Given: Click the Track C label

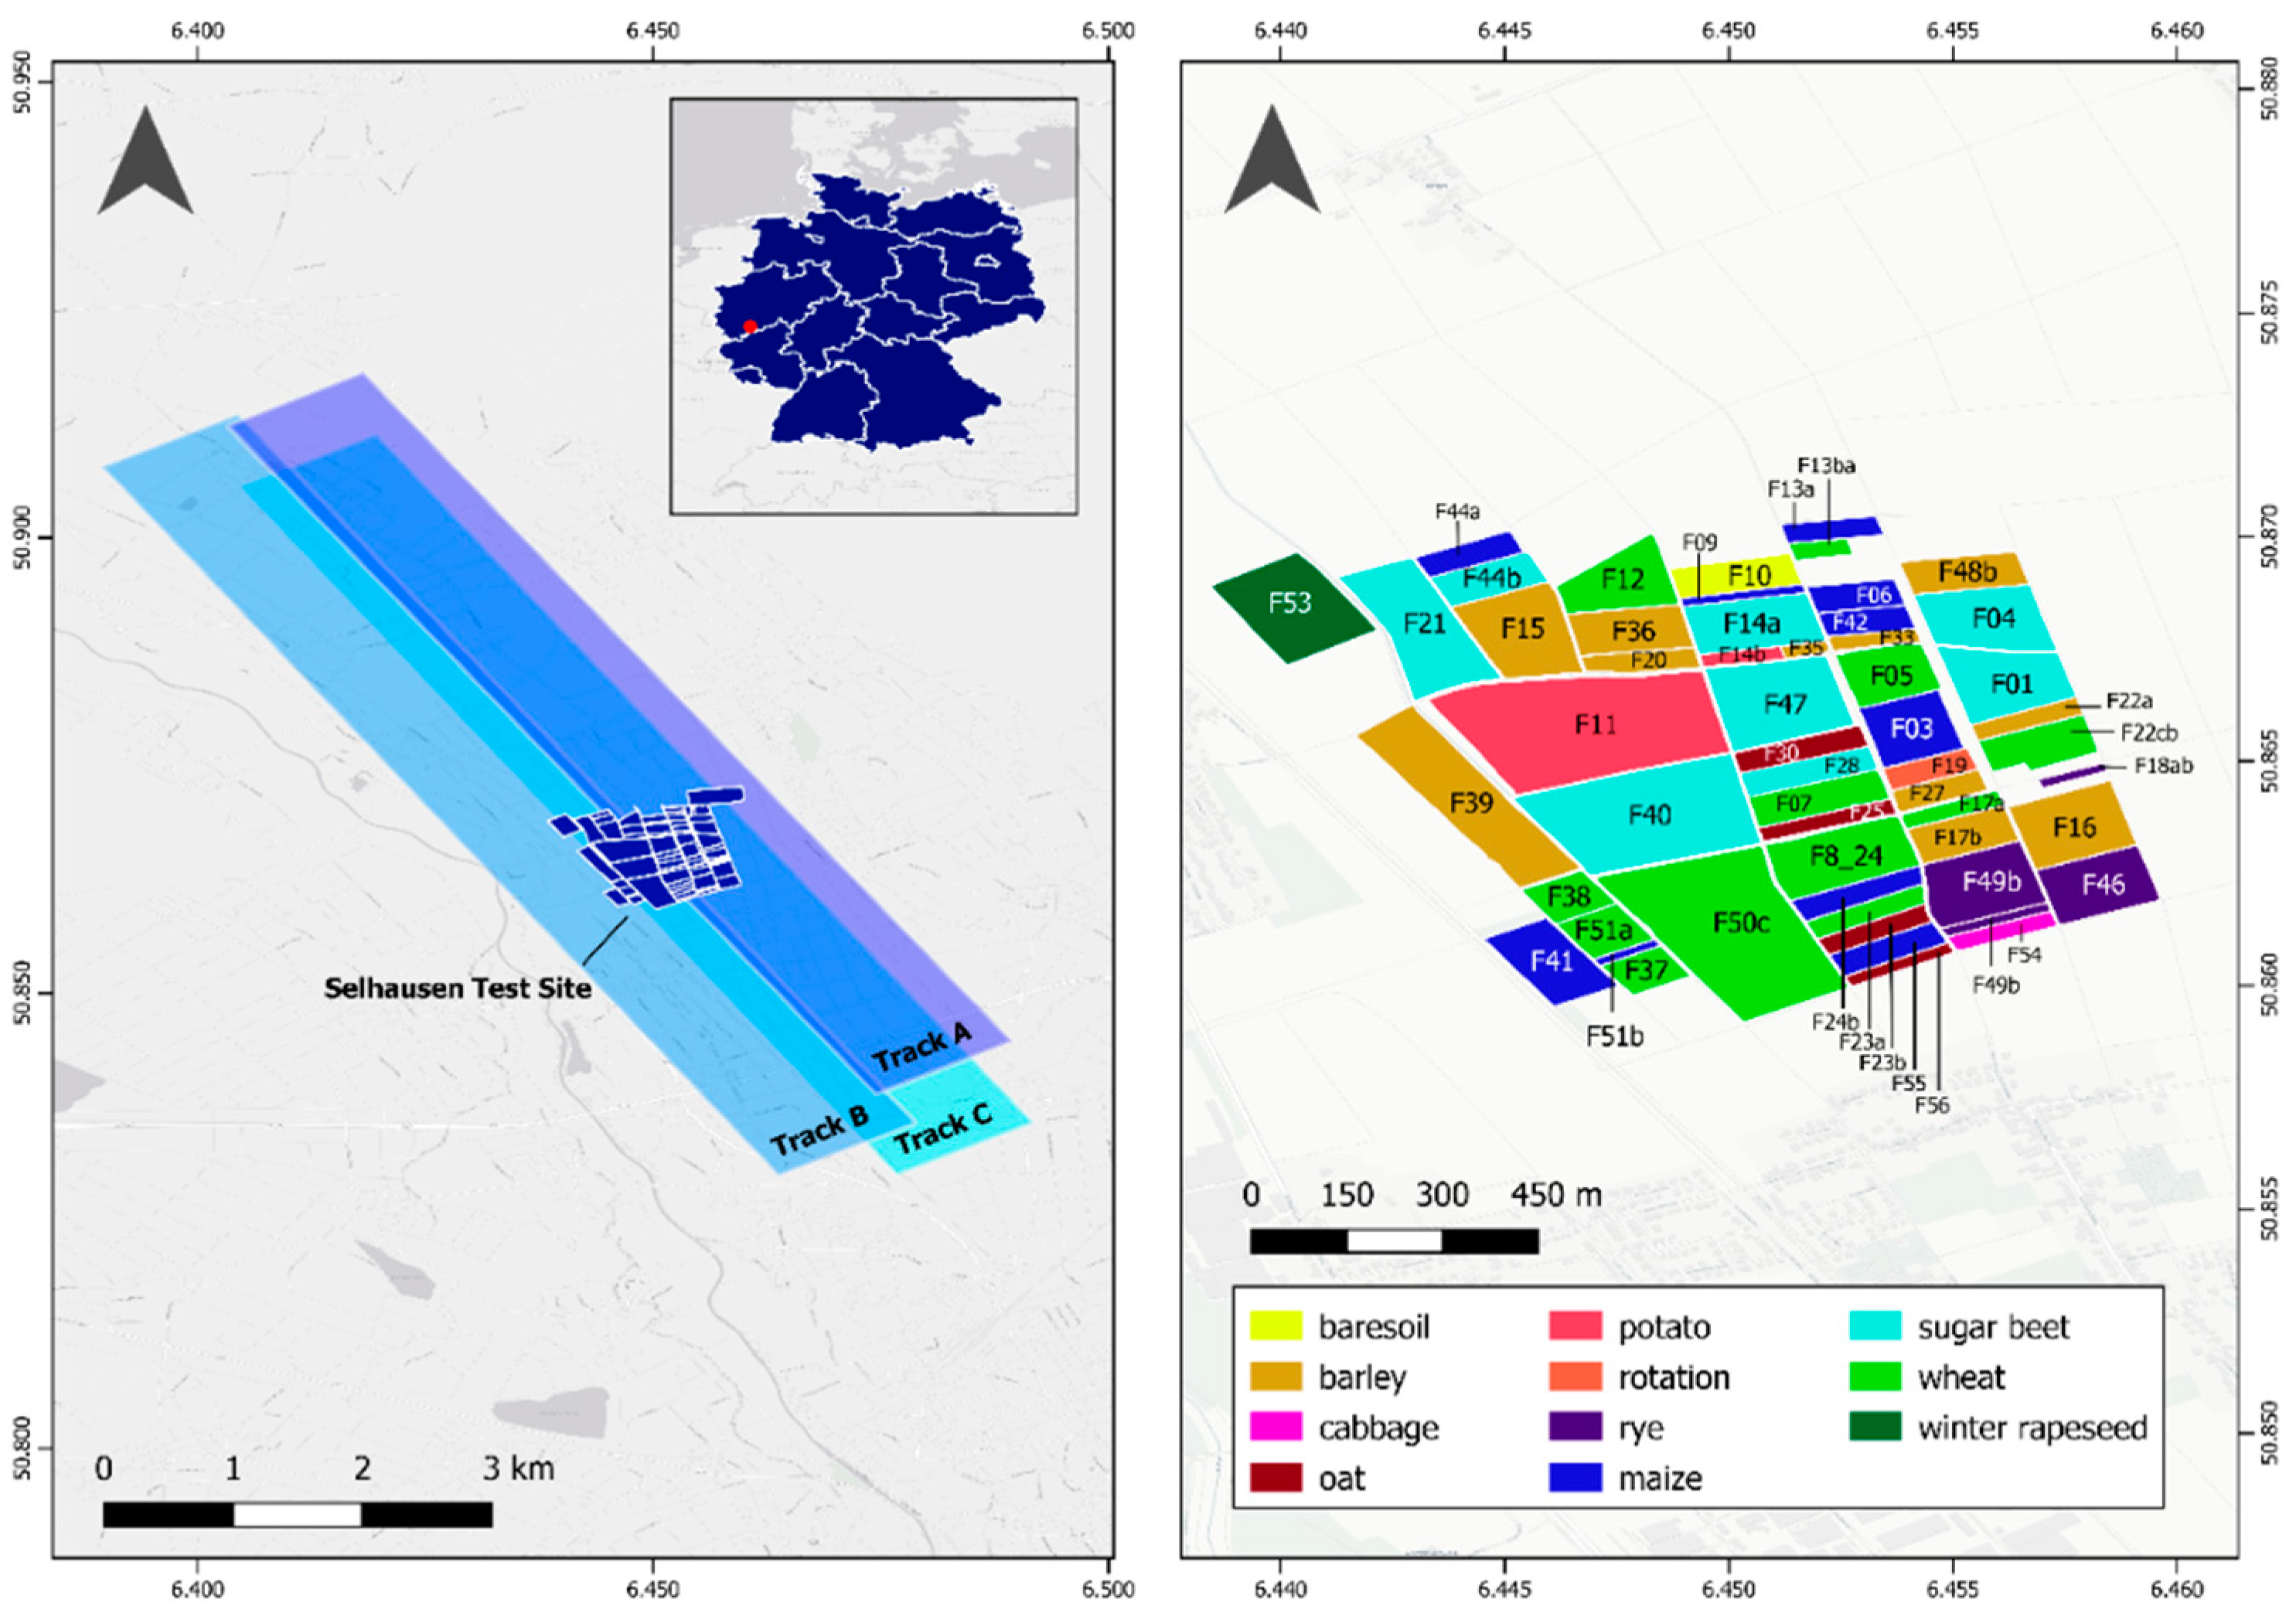Looking at the screenshot, I should (943, 1129).
